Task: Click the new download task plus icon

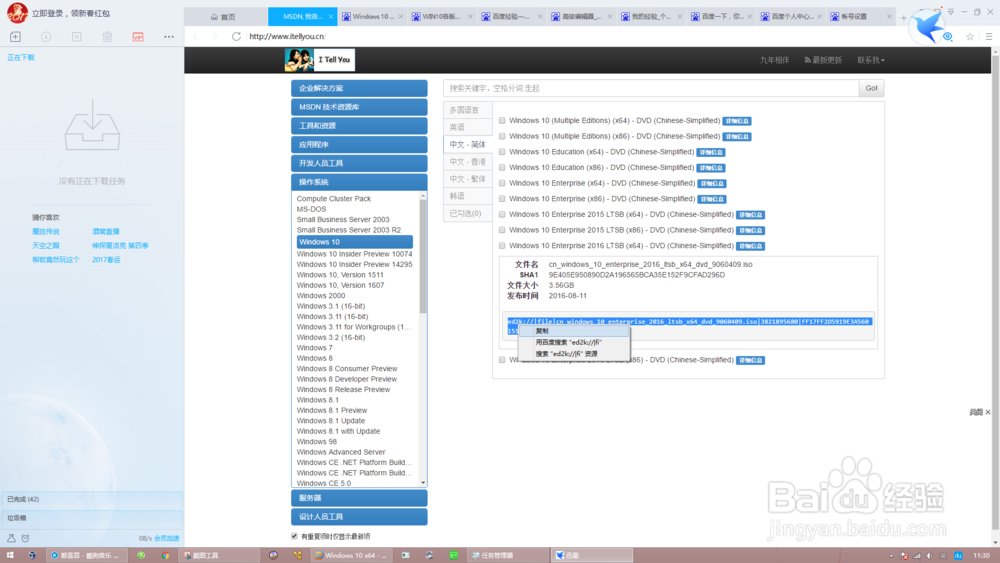Action: [15, 37]
